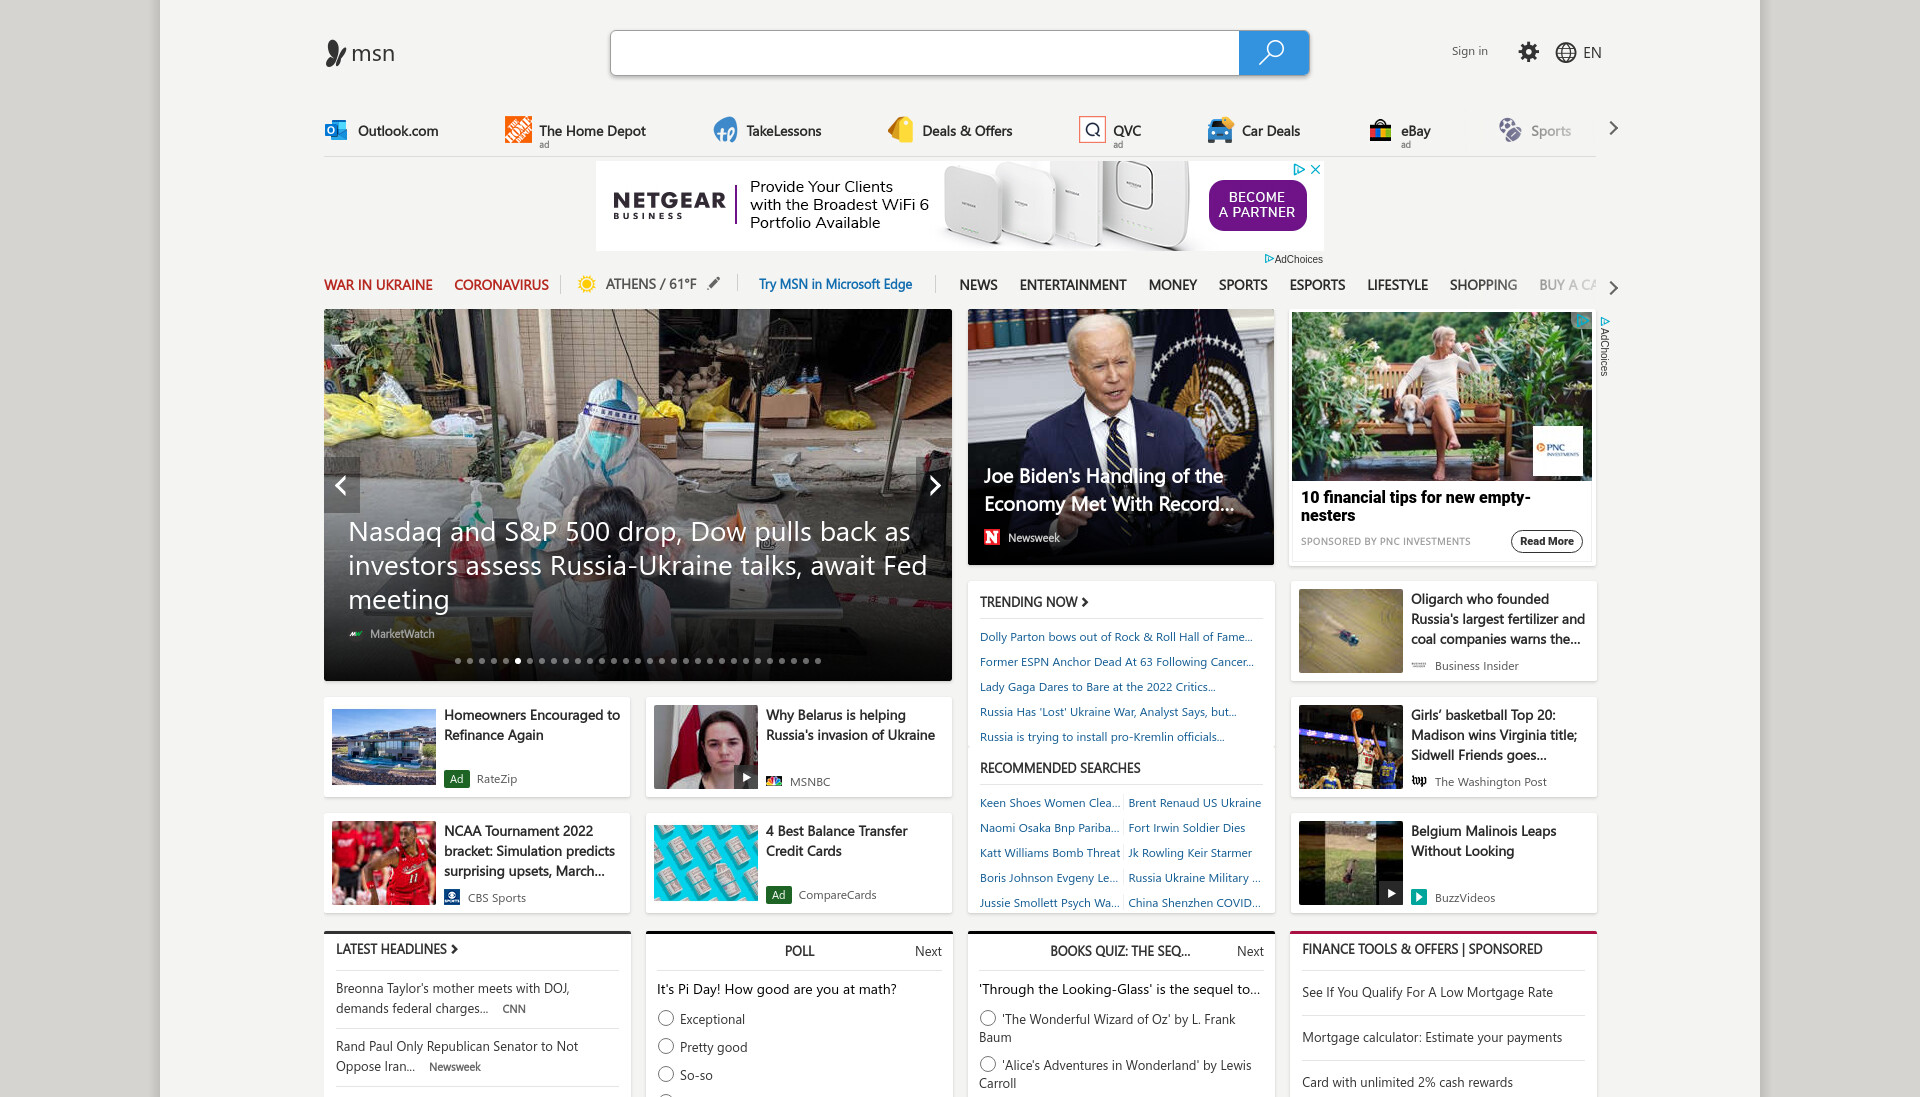Click the sun weather icon
This screenshot has width=1920, height=1097.
(587, 284)
